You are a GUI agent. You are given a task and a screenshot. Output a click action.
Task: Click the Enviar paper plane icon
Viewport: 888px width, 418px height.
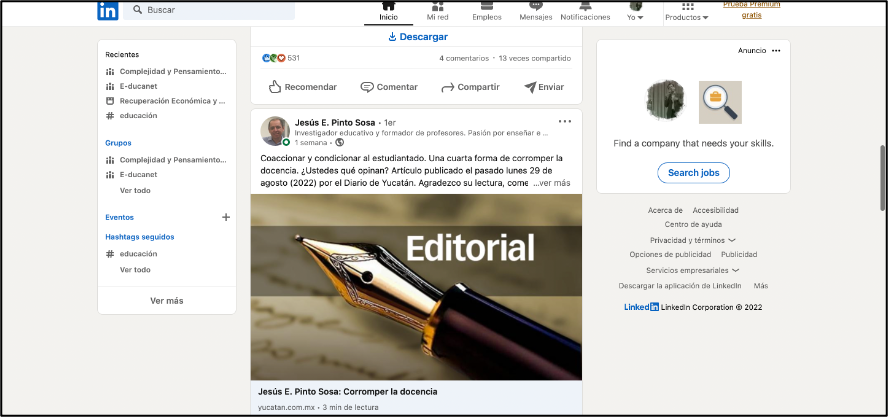pos(530,87)
